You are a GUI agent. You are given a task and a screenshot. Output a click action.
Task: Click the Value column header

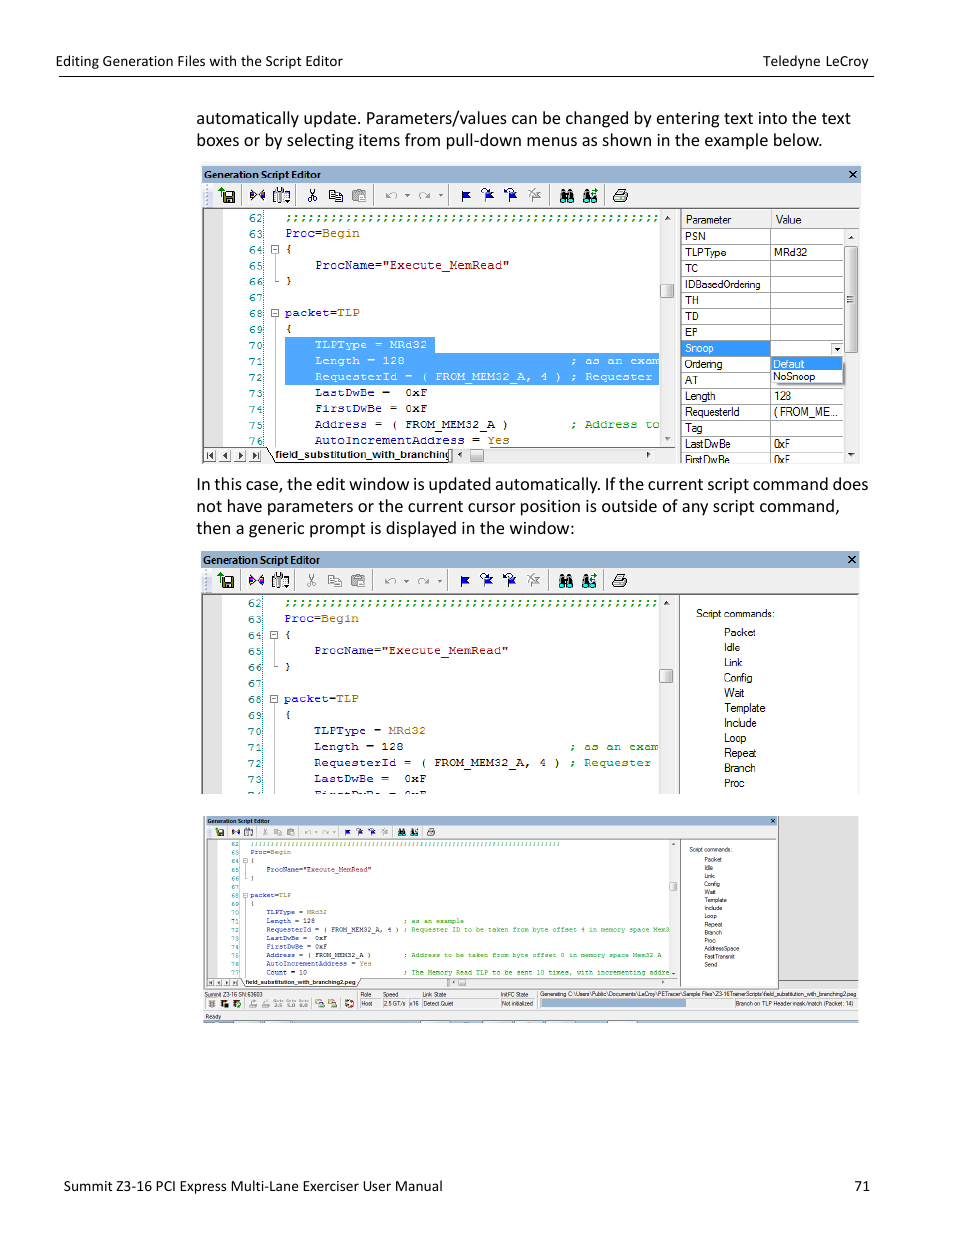(815, 220)
